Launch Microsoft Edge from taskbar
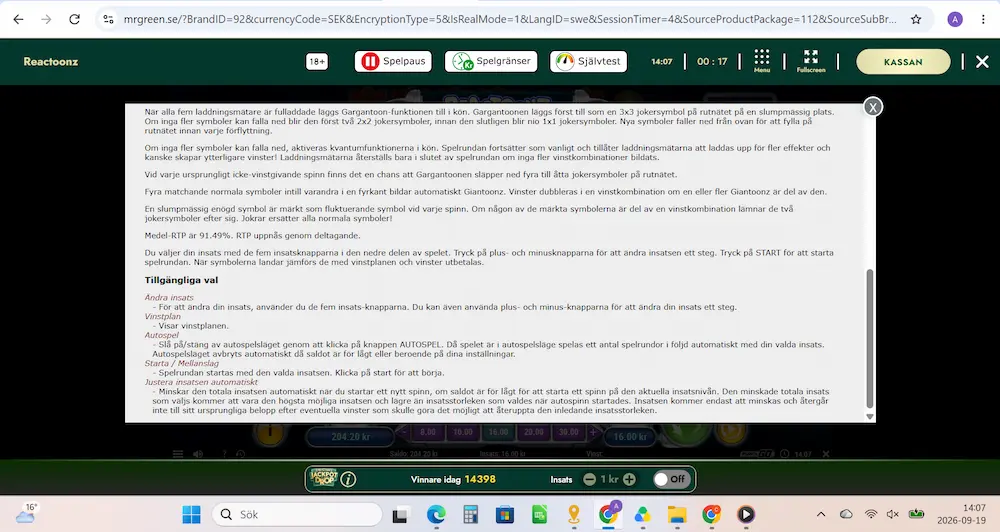Viewport: 1000px width, 532px height. (436, 514)
